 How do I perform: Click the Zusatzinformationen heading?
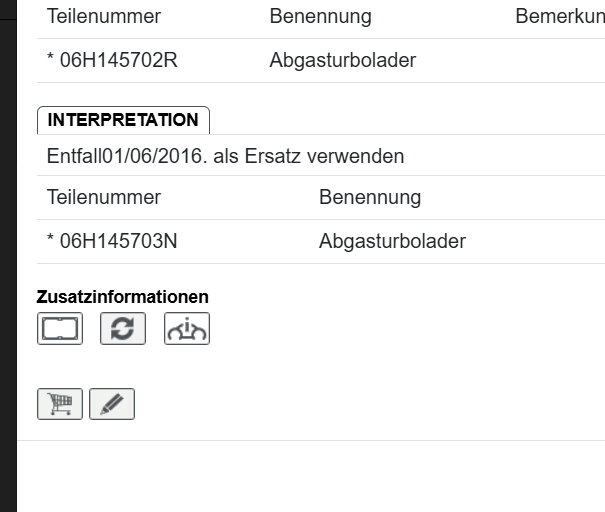click(123, 297)
